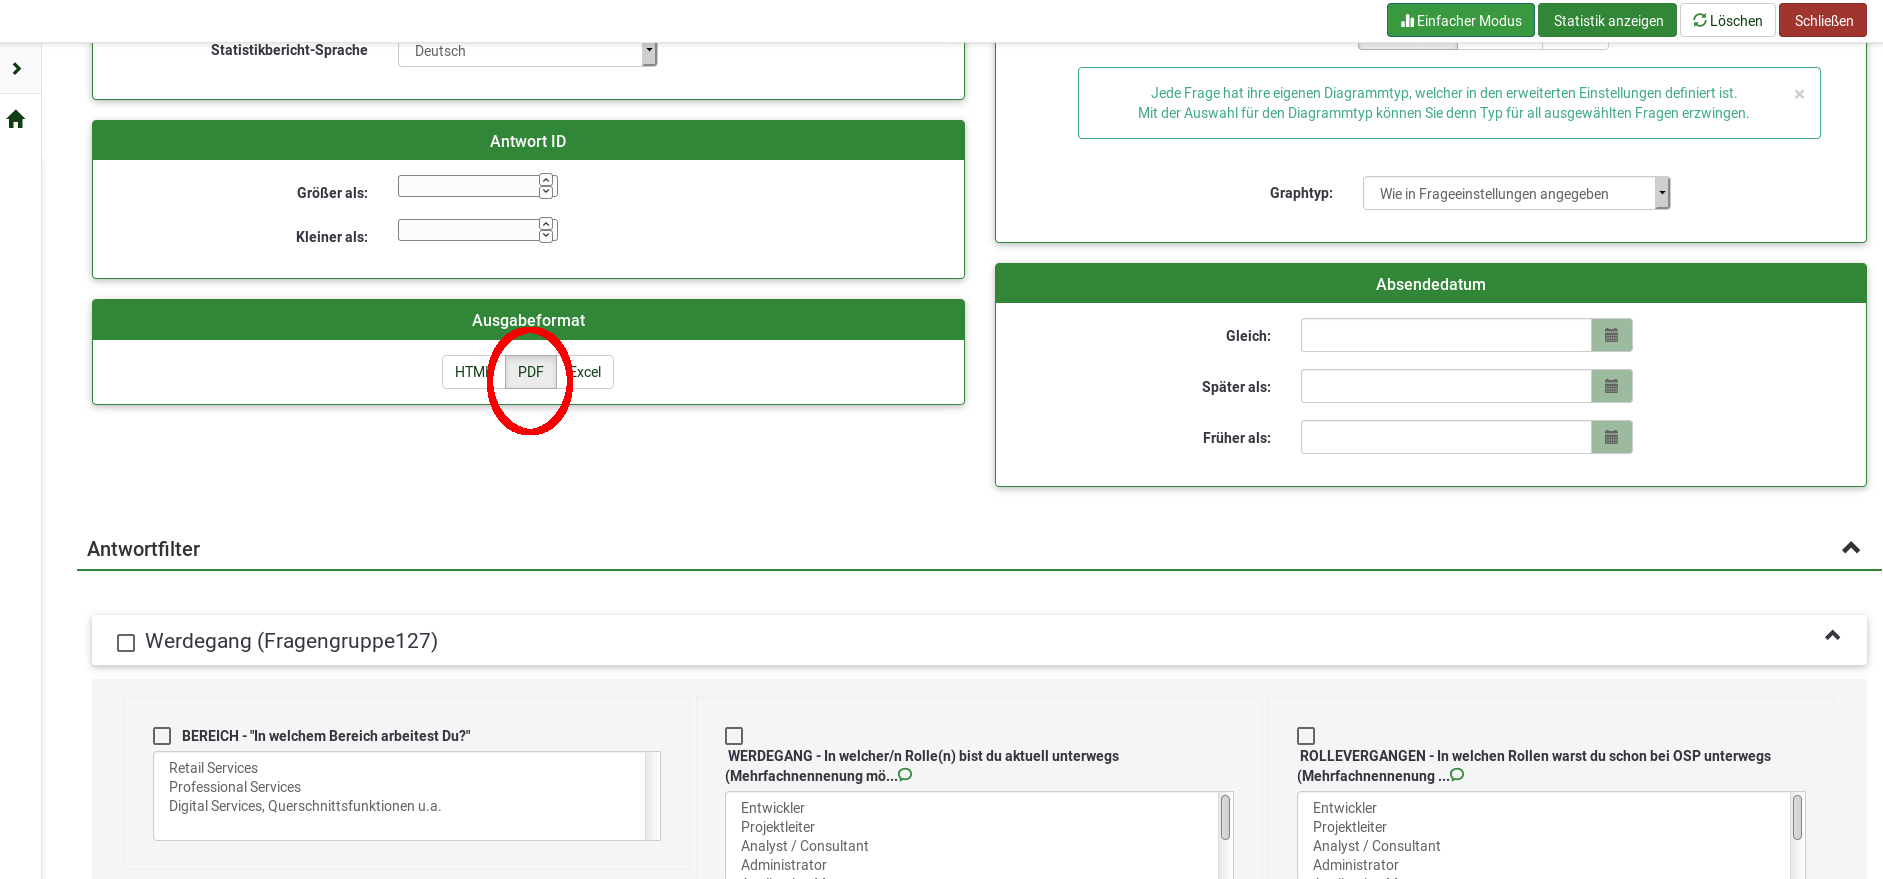Open the Graphtyp dropdown

coord(1516,194)
